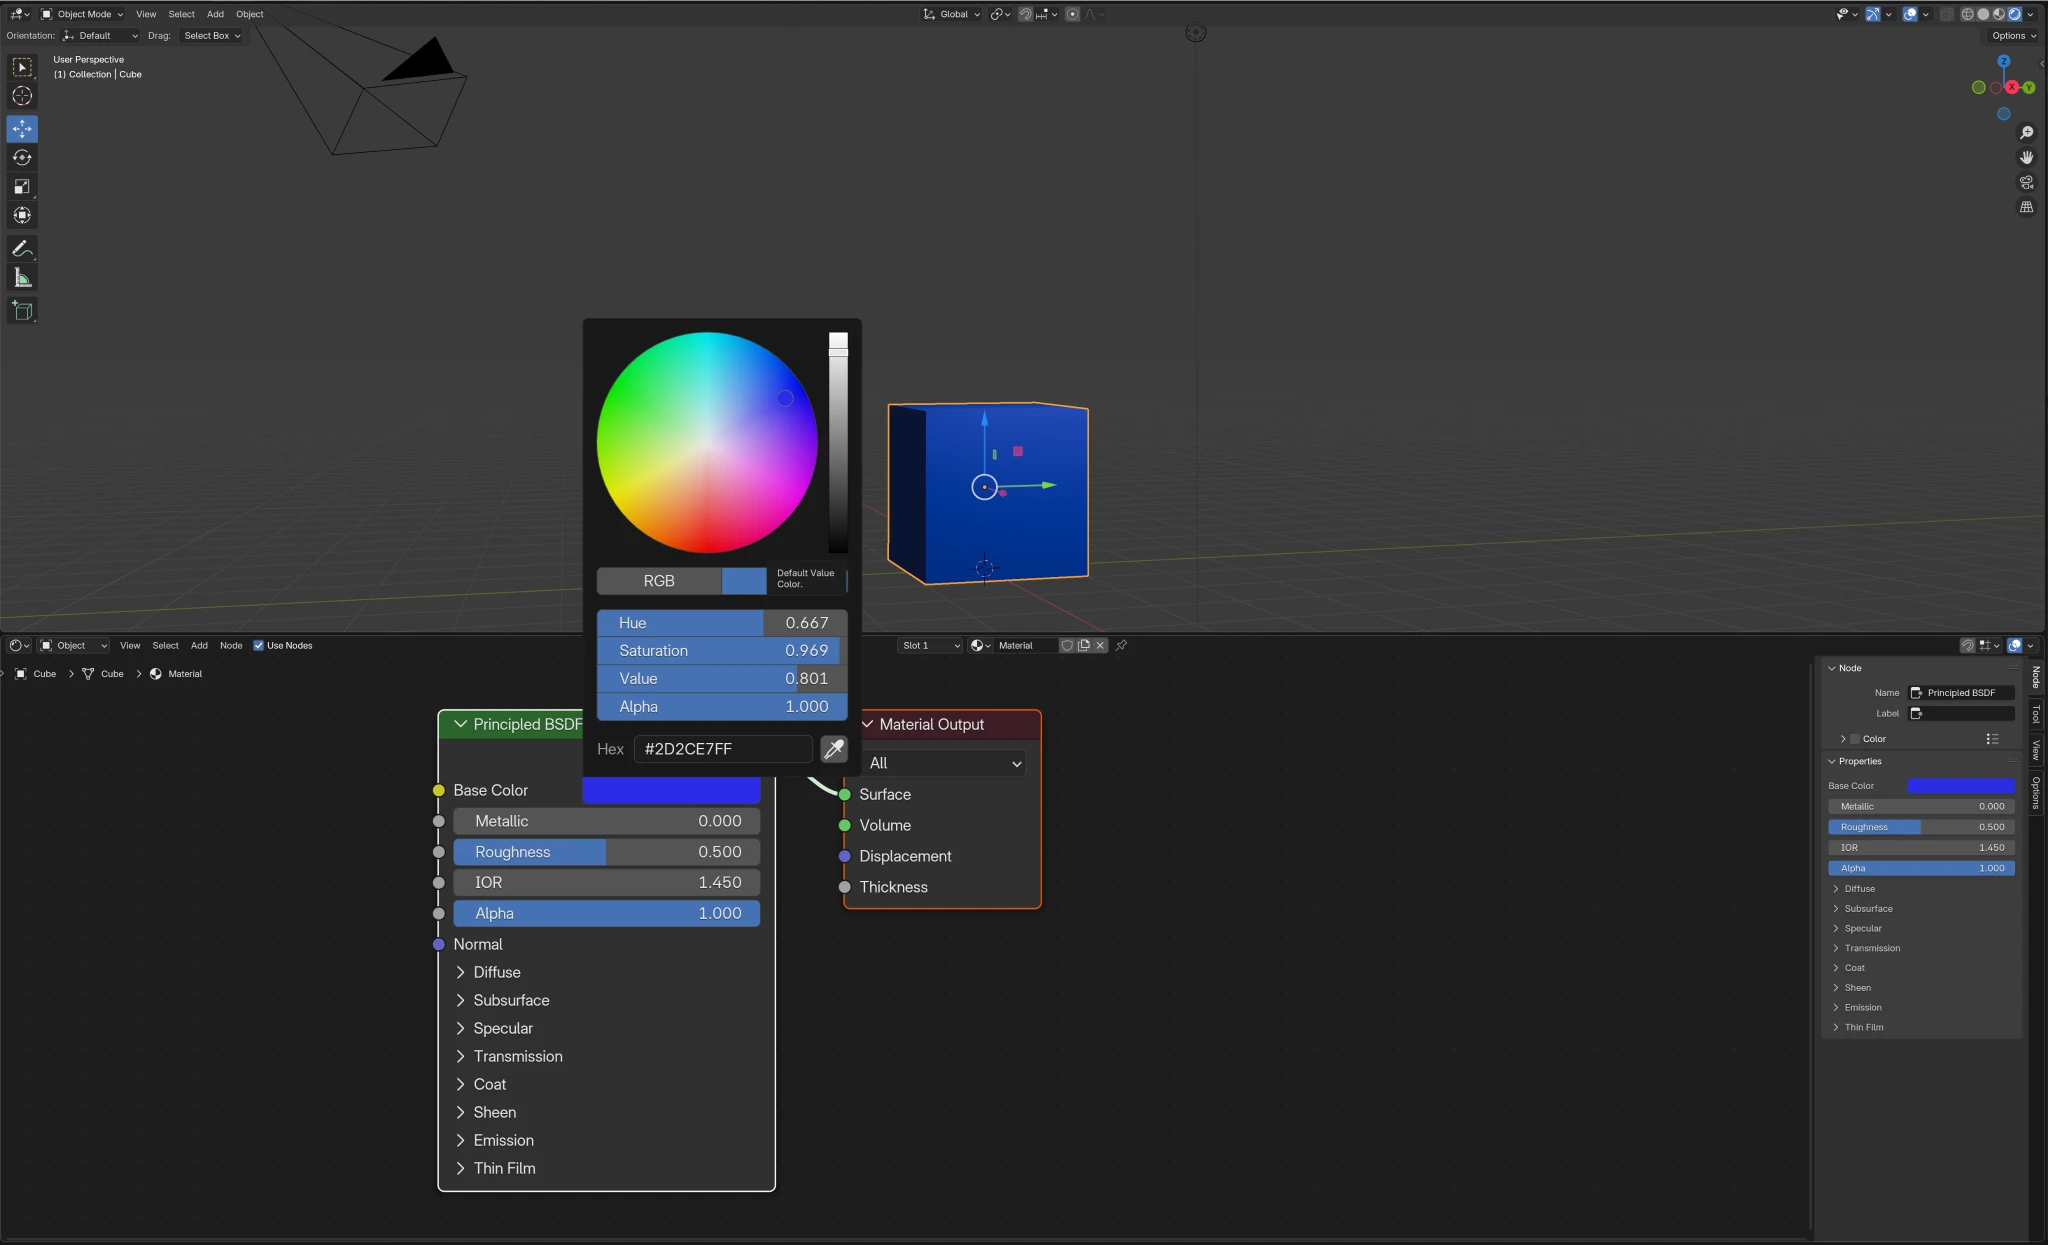2048x1245 pixels.
Task: Select the Move tool in toolbar
Action: 20,127
